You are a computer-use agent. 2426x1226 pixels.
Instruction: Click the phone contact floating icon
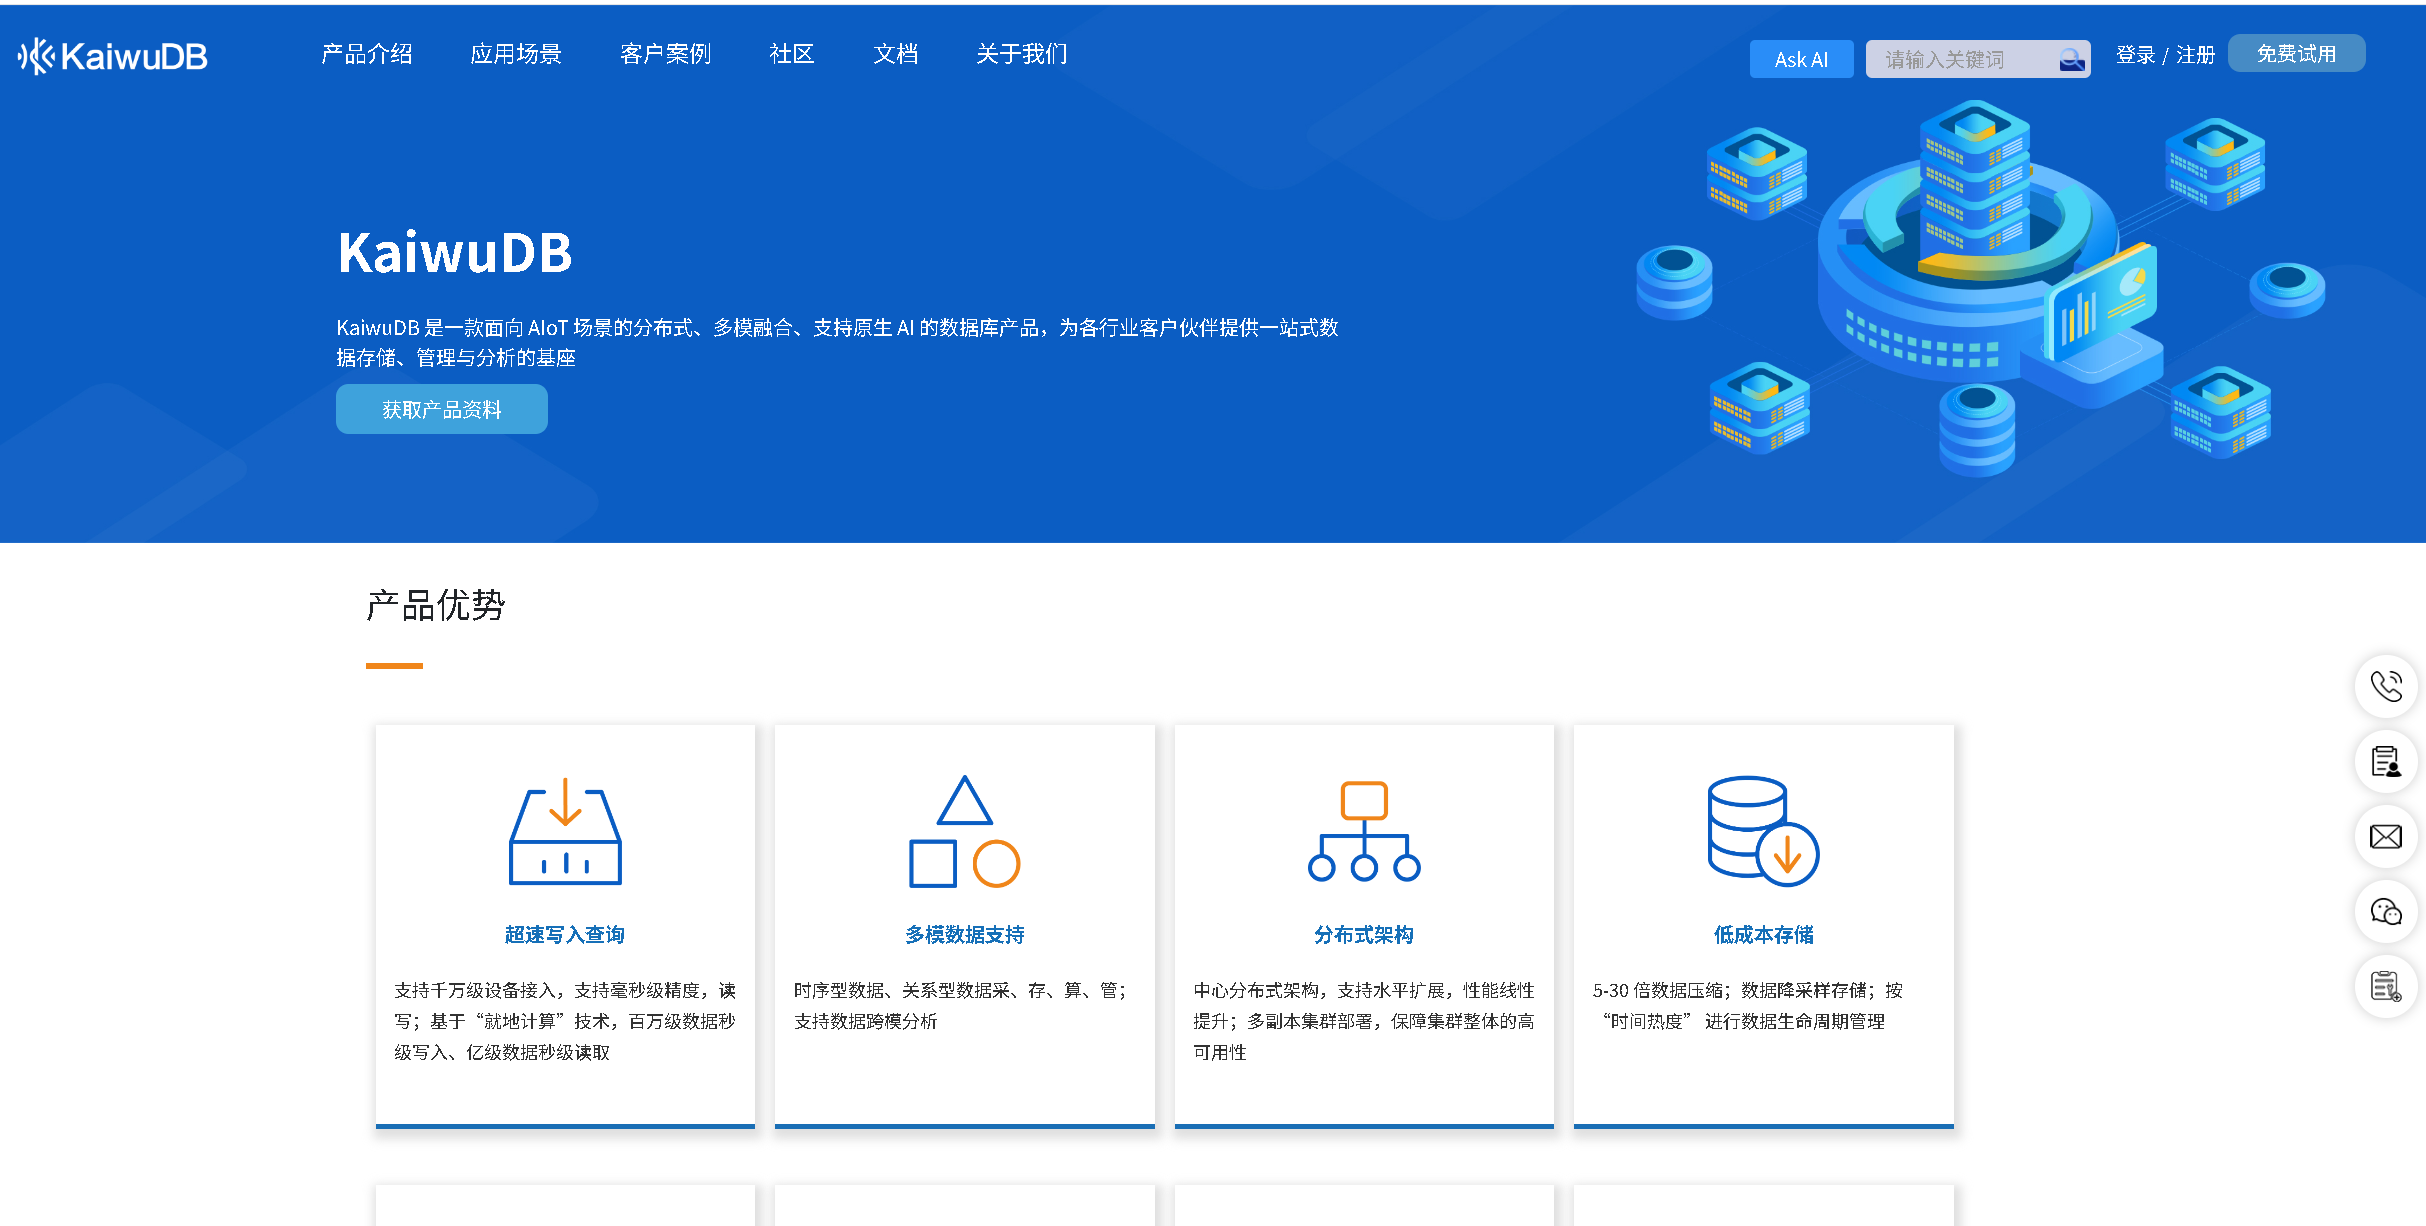(x=2386, y=686)
